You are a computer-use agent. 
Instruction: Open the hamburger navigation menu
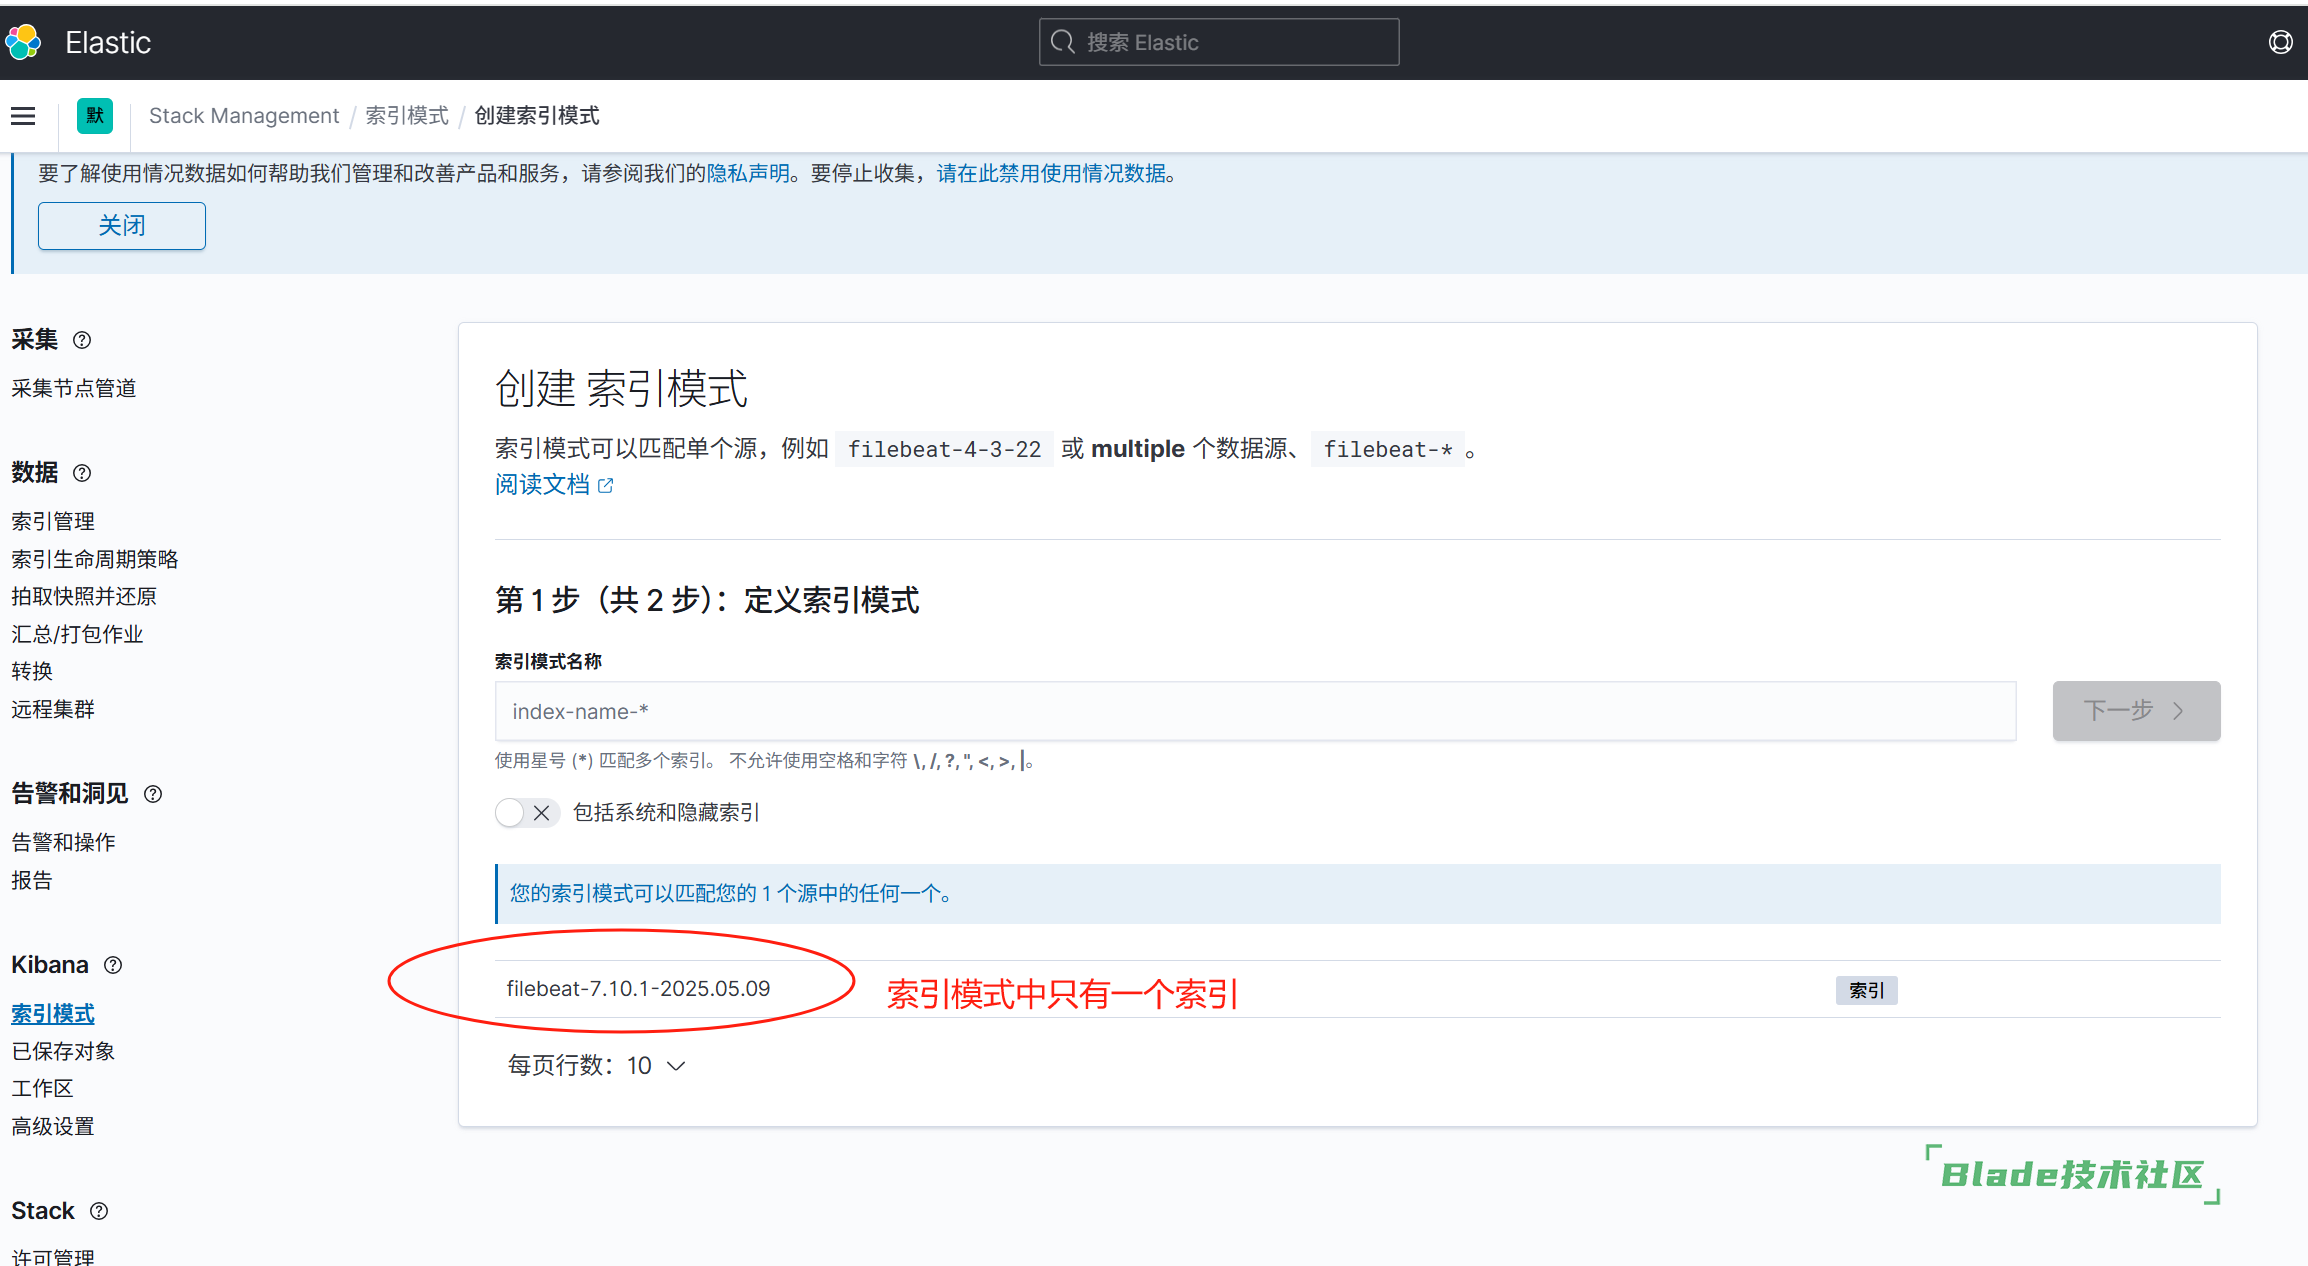pyautogui.click(x=23, y=116)
